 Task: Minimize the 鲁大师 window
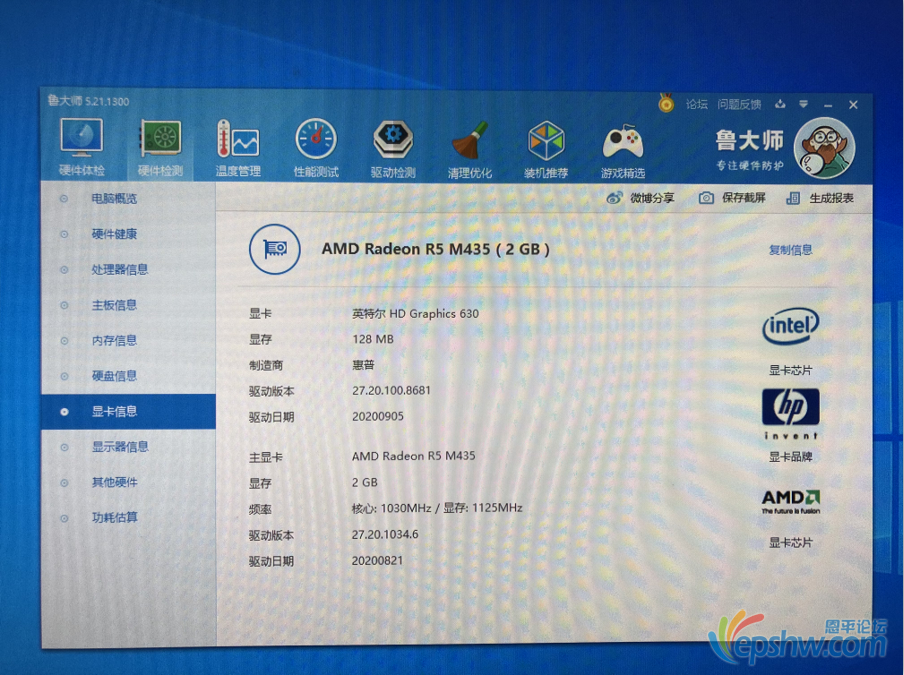point(828,105)
